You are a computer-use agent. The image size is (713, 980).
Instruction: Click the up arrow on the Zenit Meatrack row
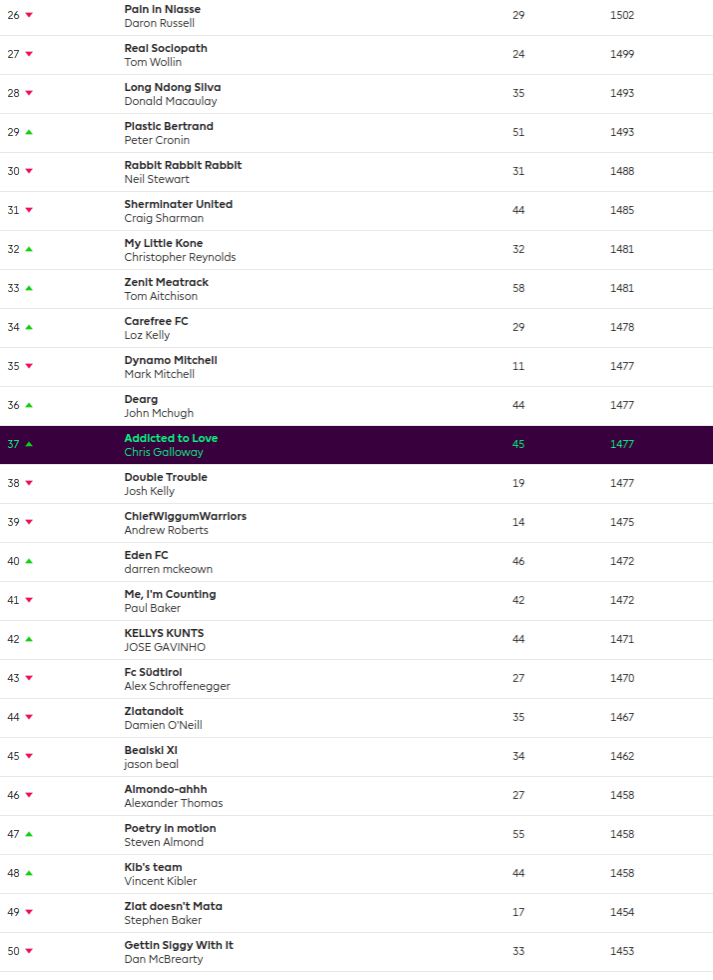[x=29, y=288]
